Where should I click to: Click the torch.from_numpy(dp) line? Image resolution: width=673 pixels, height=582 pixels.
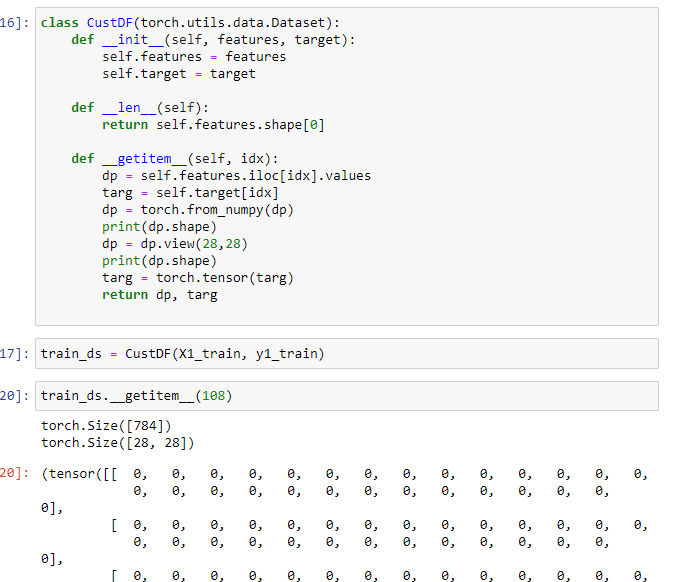click(198, 210)
